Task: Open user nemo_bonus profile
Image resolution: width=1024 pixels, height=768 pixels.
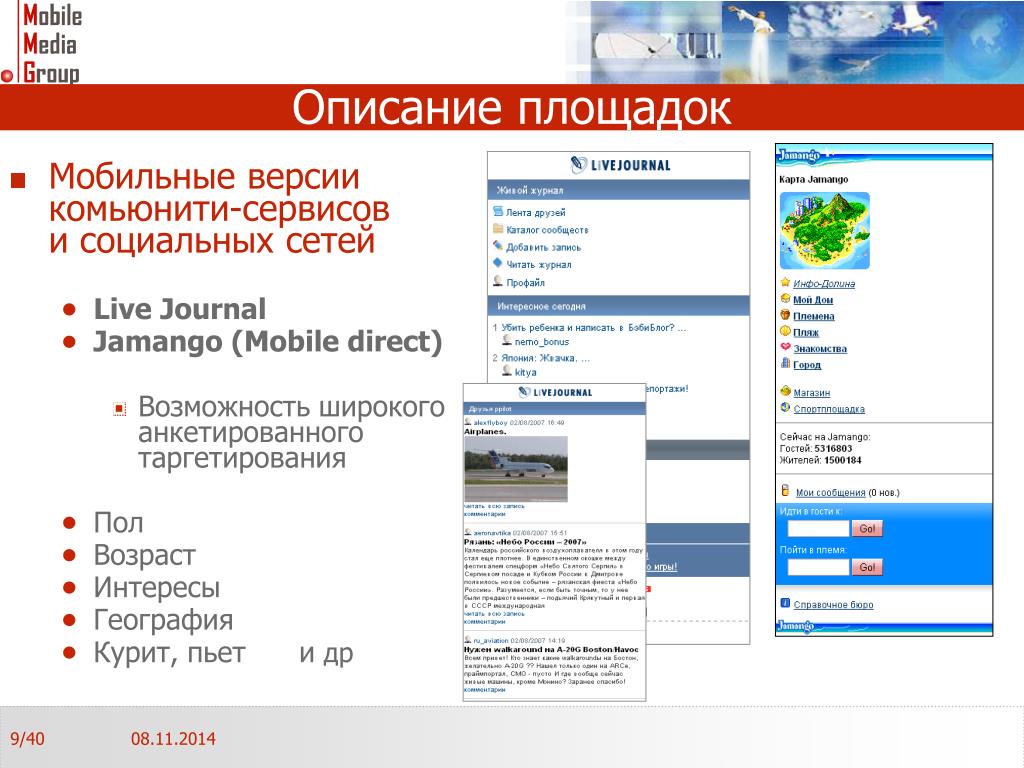Action: pyautogui.click(x=541, y=342)
